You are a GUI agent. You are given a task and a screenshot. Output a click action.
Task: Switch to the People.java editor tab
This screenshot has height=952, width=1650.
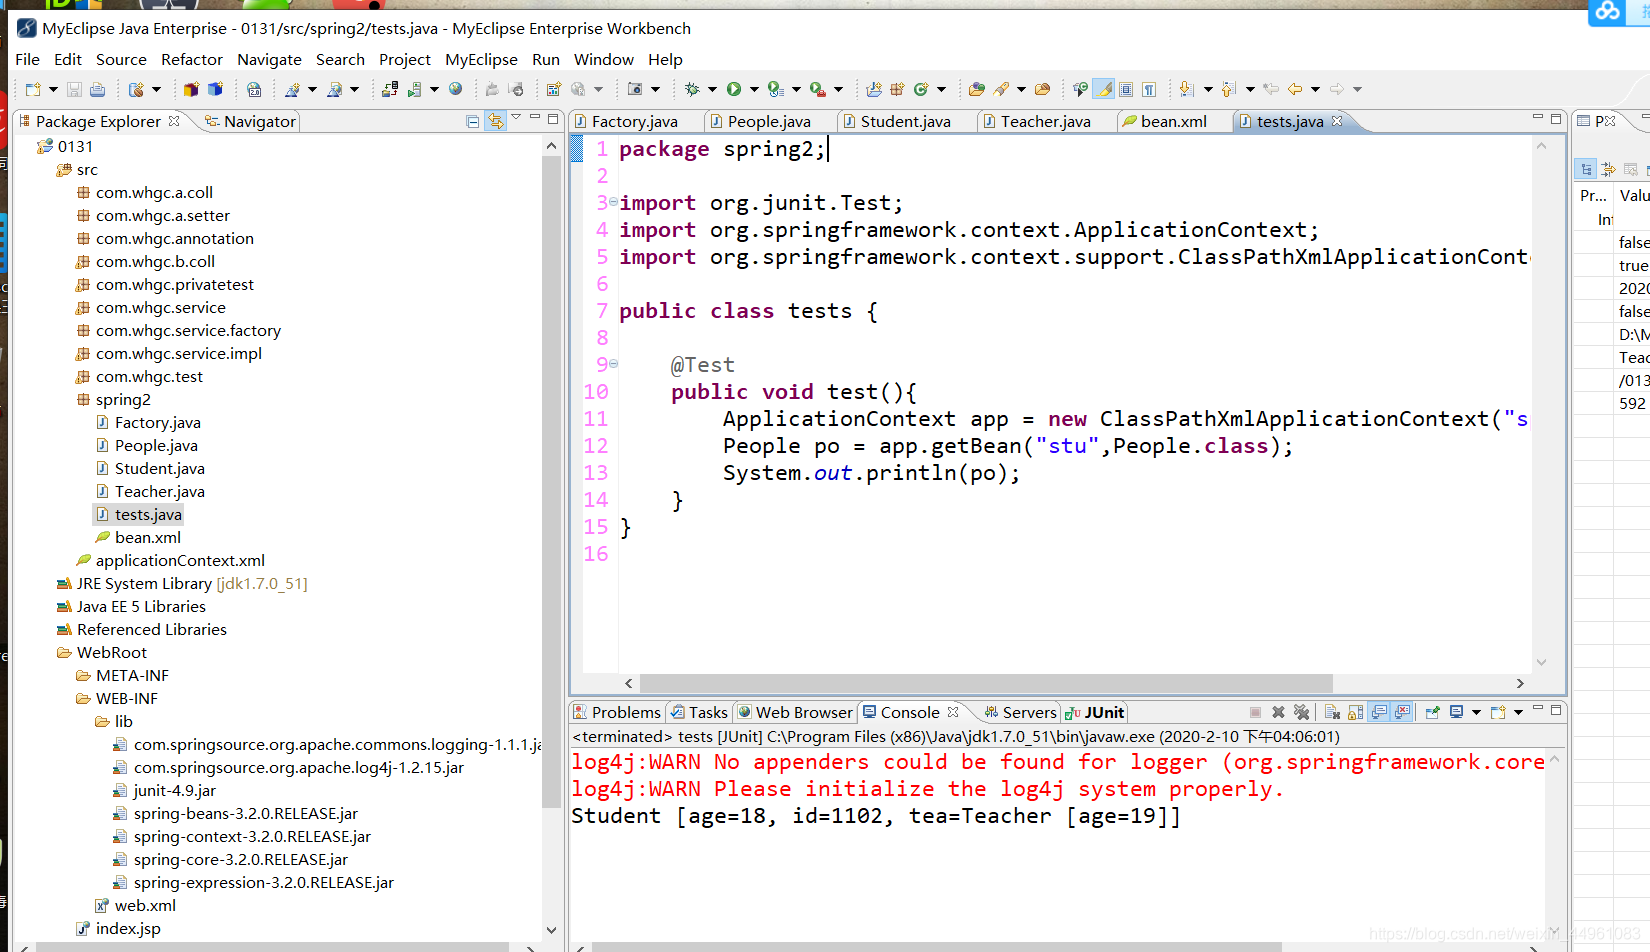coord(768,120)
